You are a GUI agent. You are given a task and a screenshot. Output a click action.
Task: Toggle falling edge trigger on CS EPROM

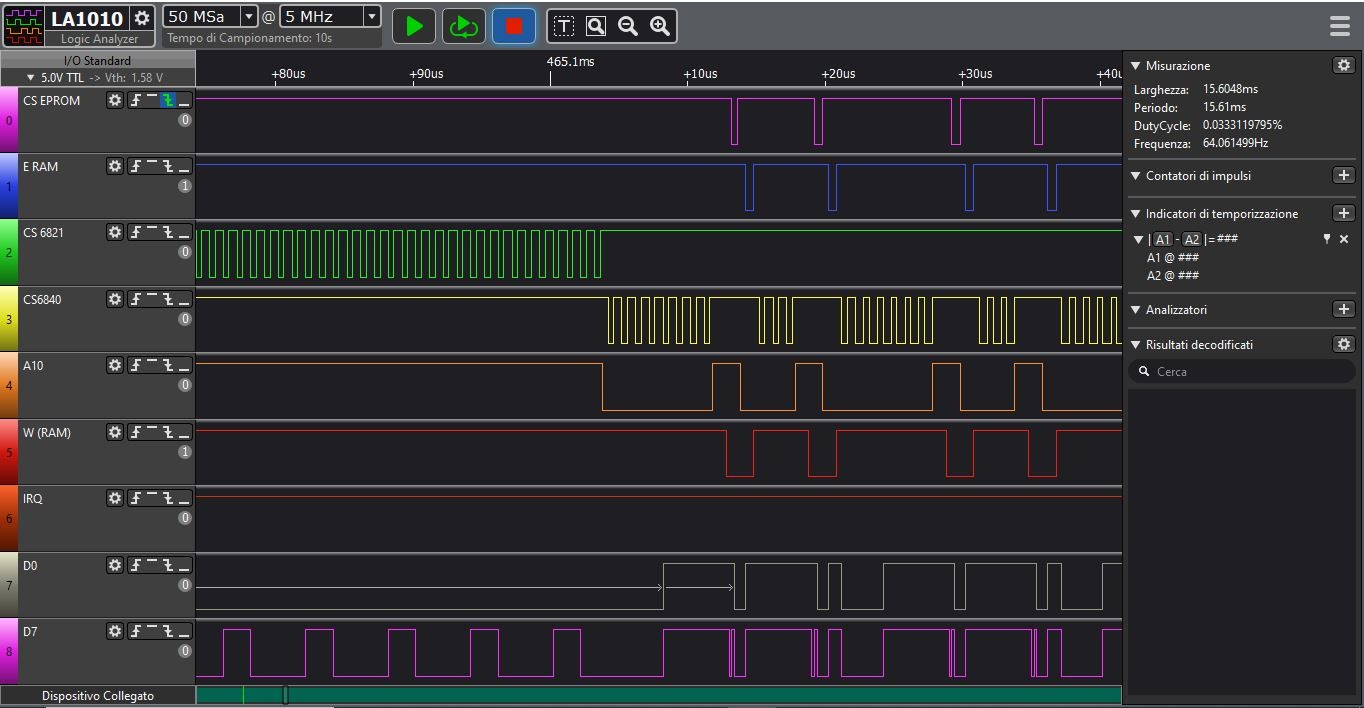coord(168,100)
